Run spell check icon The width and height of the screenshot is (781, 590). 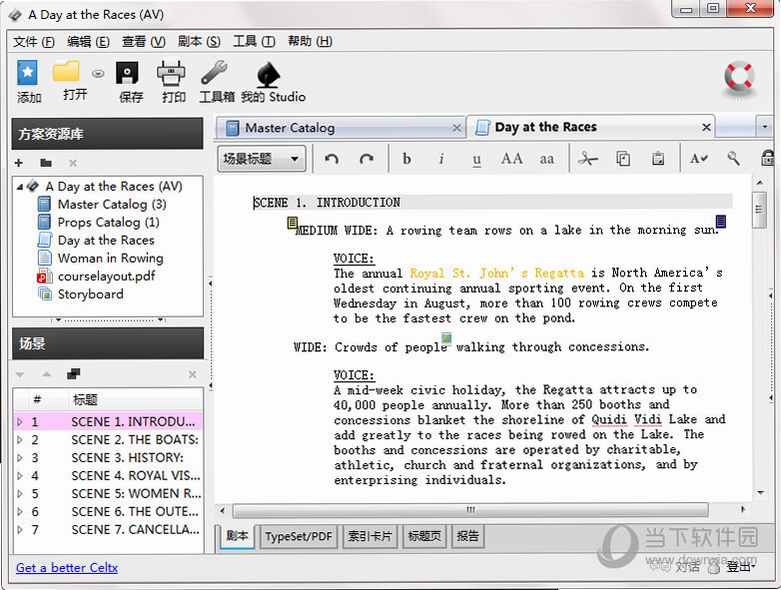(x=698, y=159)
